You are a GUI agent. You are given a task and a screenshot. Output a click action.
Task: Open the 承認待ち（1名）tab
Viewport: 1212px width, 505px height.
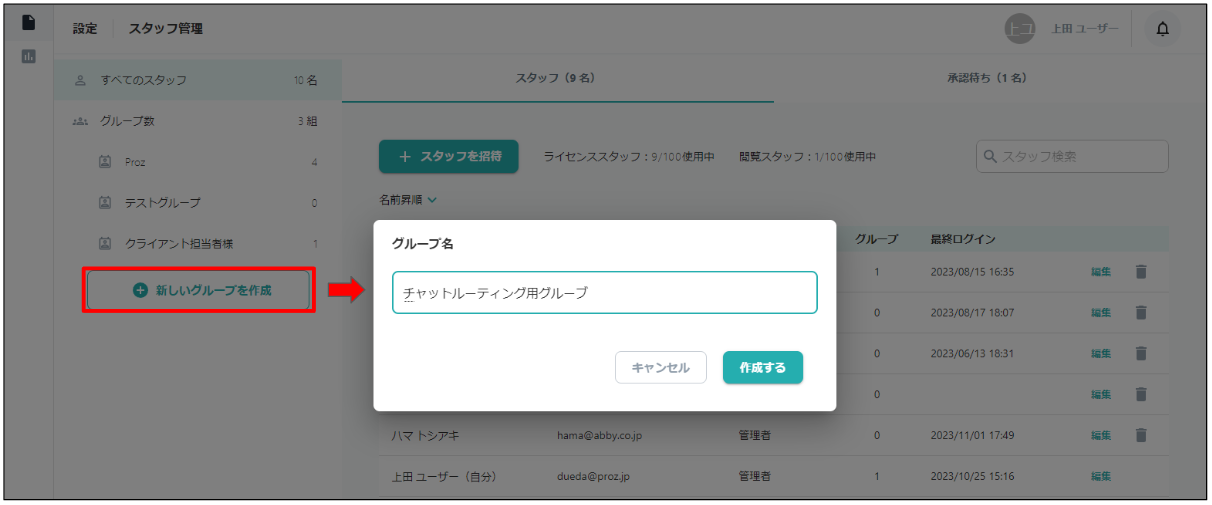click(x=987, y=78)
